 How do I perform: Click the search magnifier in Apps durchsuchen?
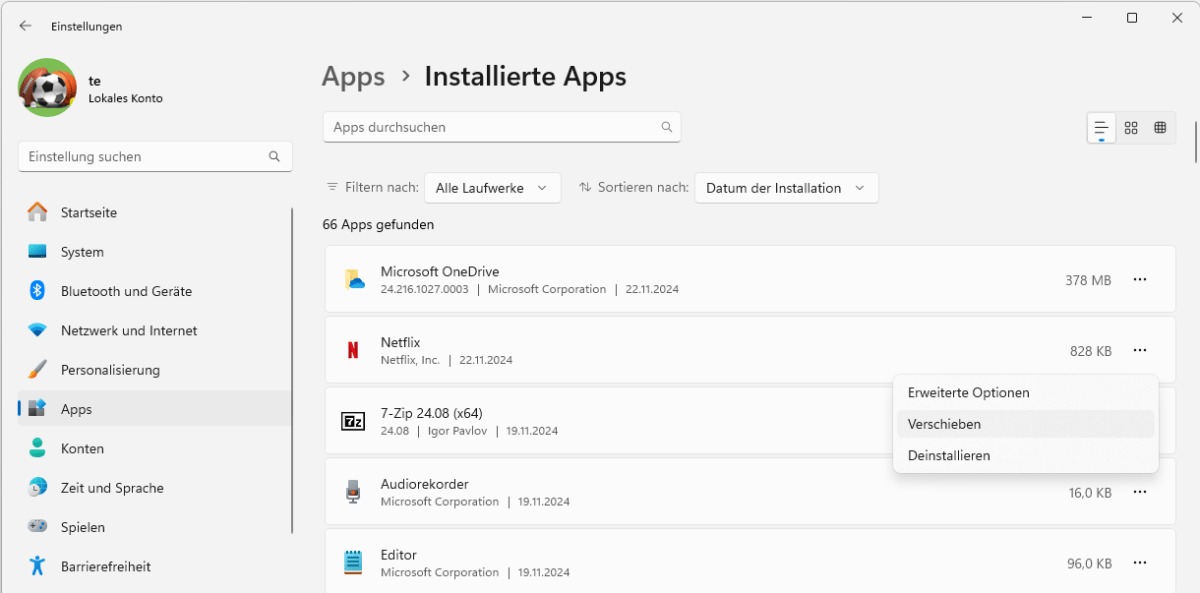coord(667,127)
